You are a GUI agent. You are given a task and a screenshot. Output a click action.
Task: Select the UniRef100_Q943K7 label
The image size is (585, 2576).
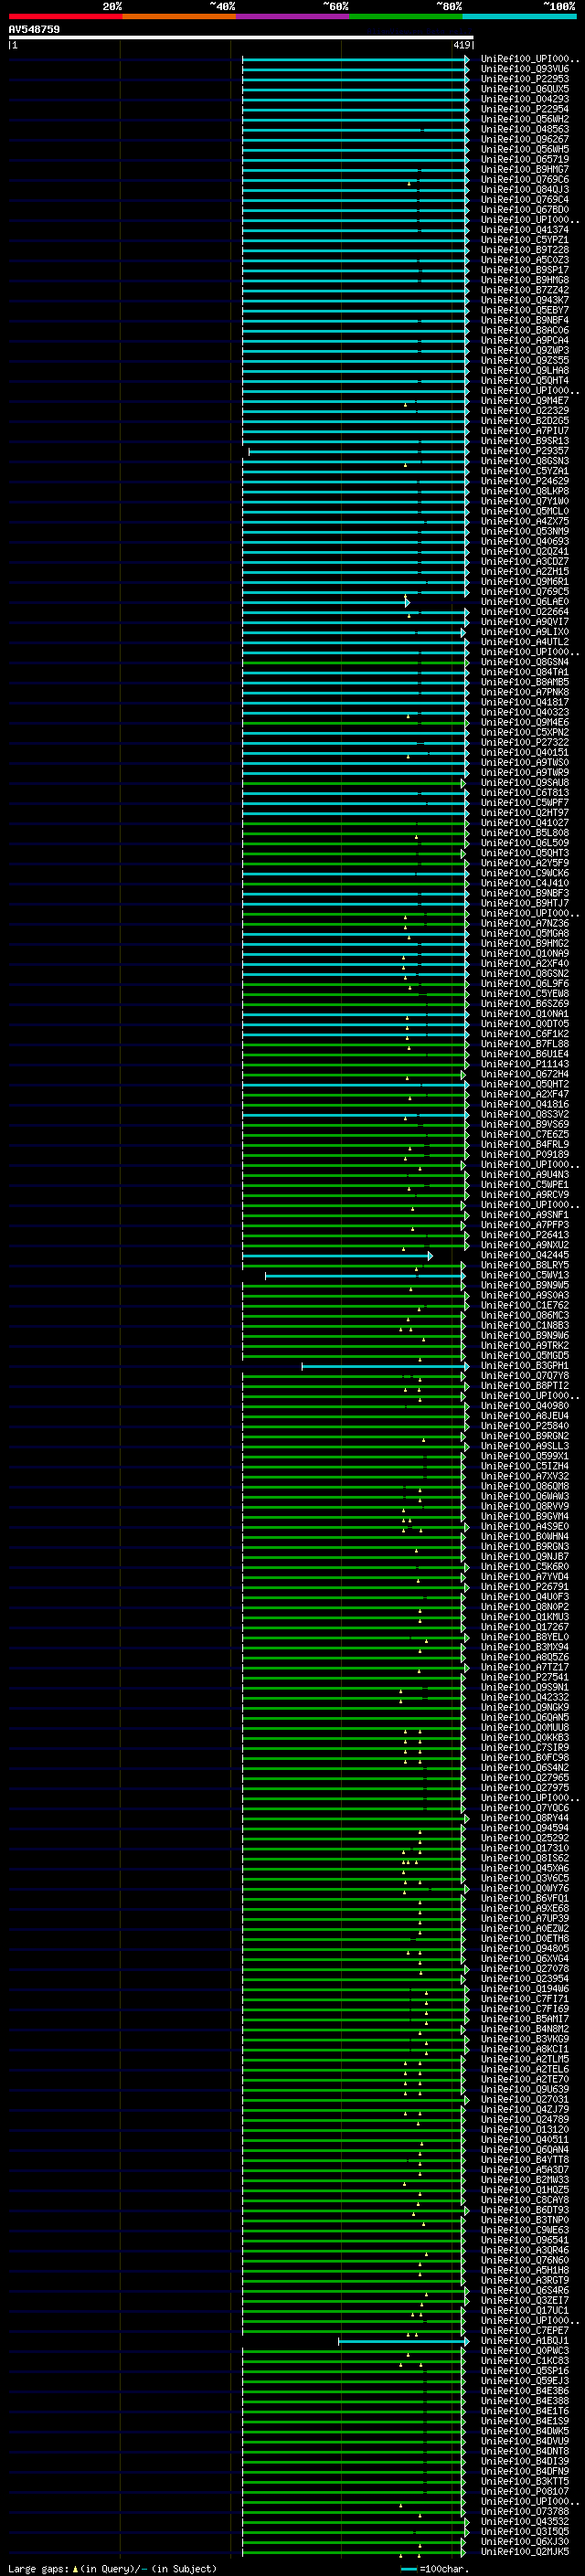pos(525,300)
